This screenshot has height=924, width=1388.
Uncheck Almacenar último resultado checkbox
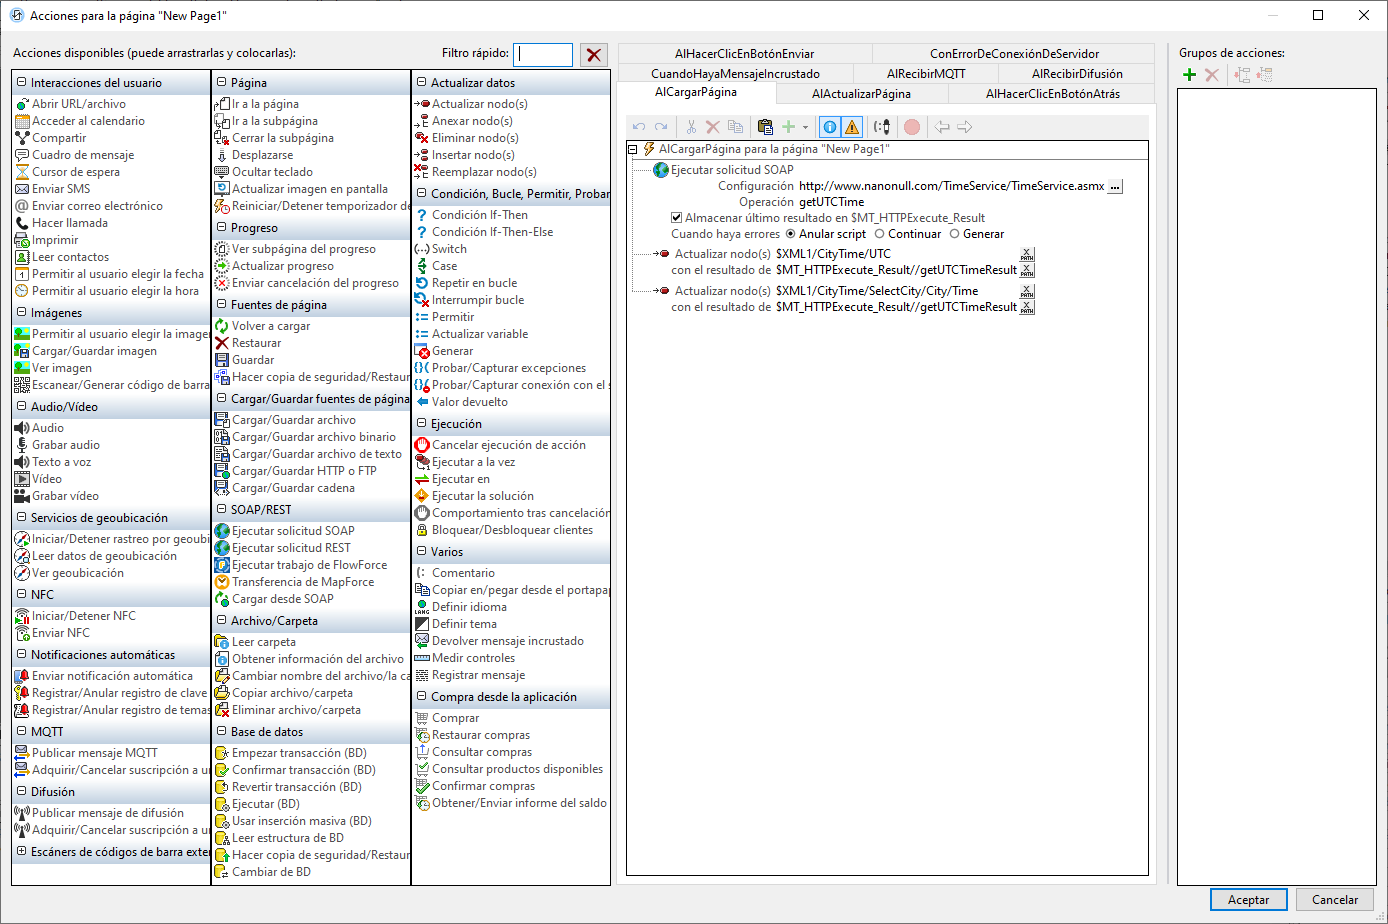(x=677, y=218)
